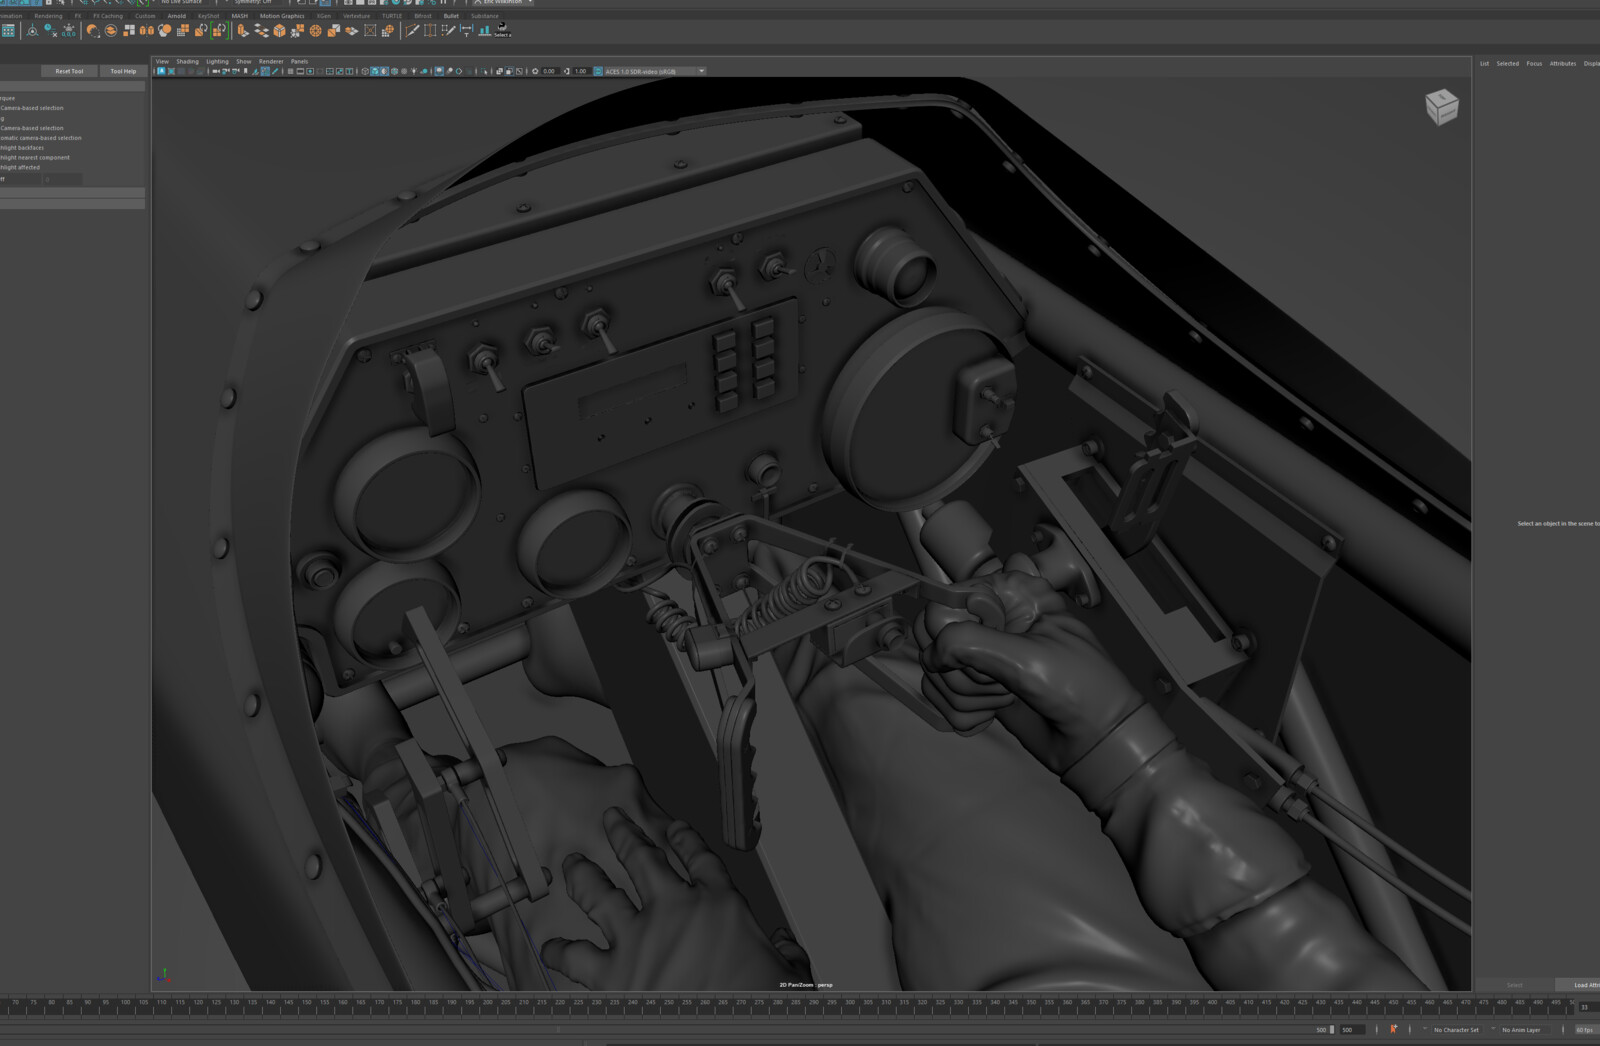The height and width of the screenshot is (1046, 1600).
Task: Open the Attribute Editor Selected menu
Action: [x=1507, y=63]
